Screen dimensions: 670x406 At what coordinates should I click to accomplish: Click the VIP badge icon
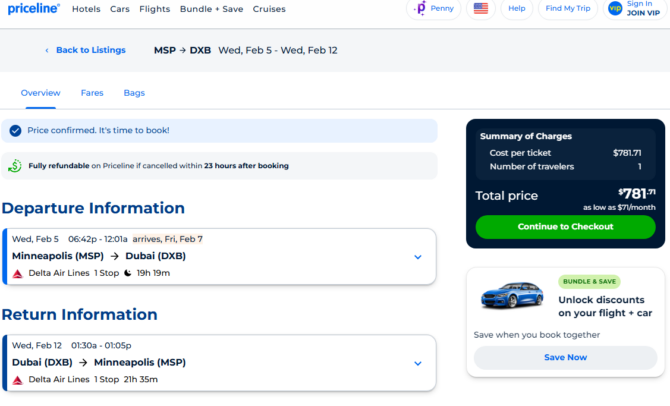click(615, 8)
